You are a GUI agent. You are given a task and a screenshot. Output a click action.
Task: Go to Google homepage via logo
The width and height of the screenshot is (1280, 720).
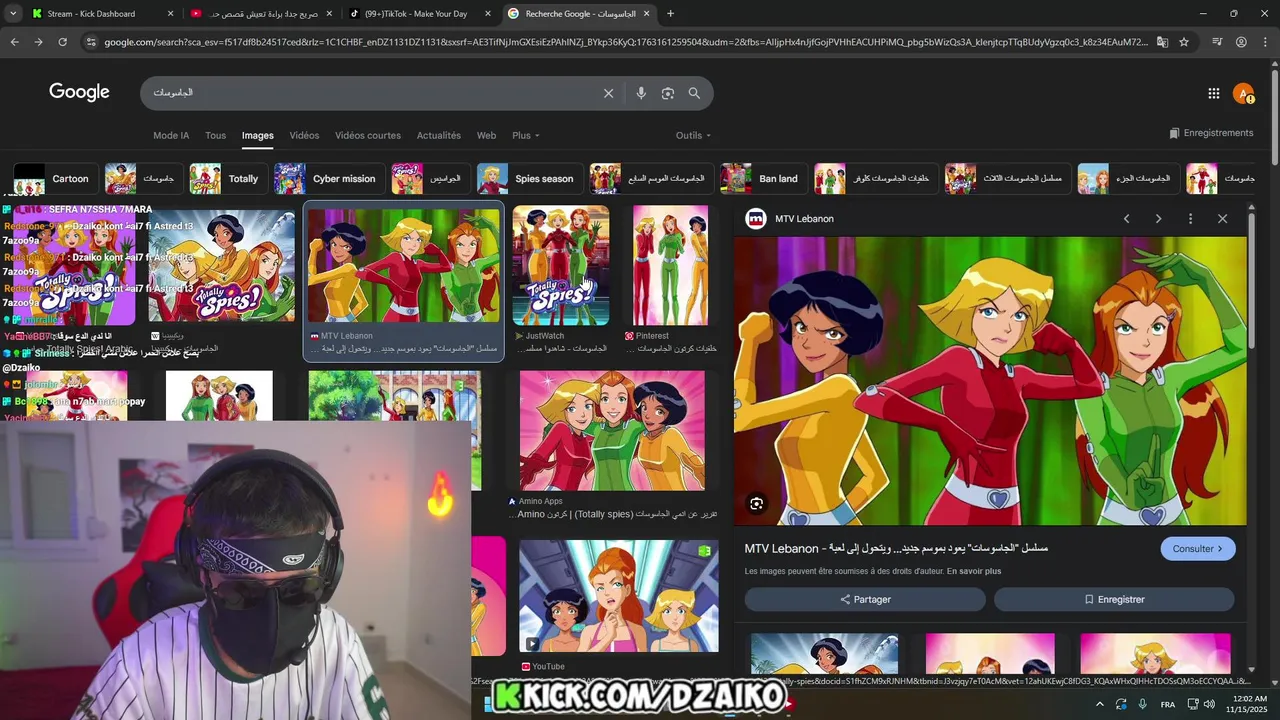pos(79,92)
